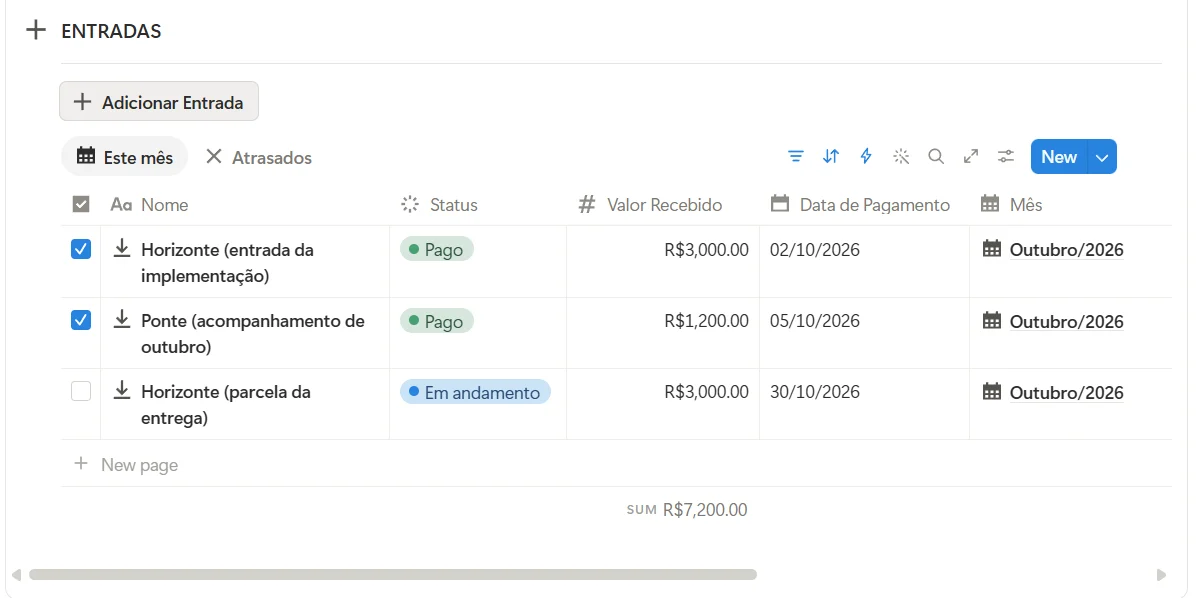The height and width of the screenshot is (598, 1200).
Task: Check the Horizonte (parcela da entrega) checkbox
Action: 81,391
